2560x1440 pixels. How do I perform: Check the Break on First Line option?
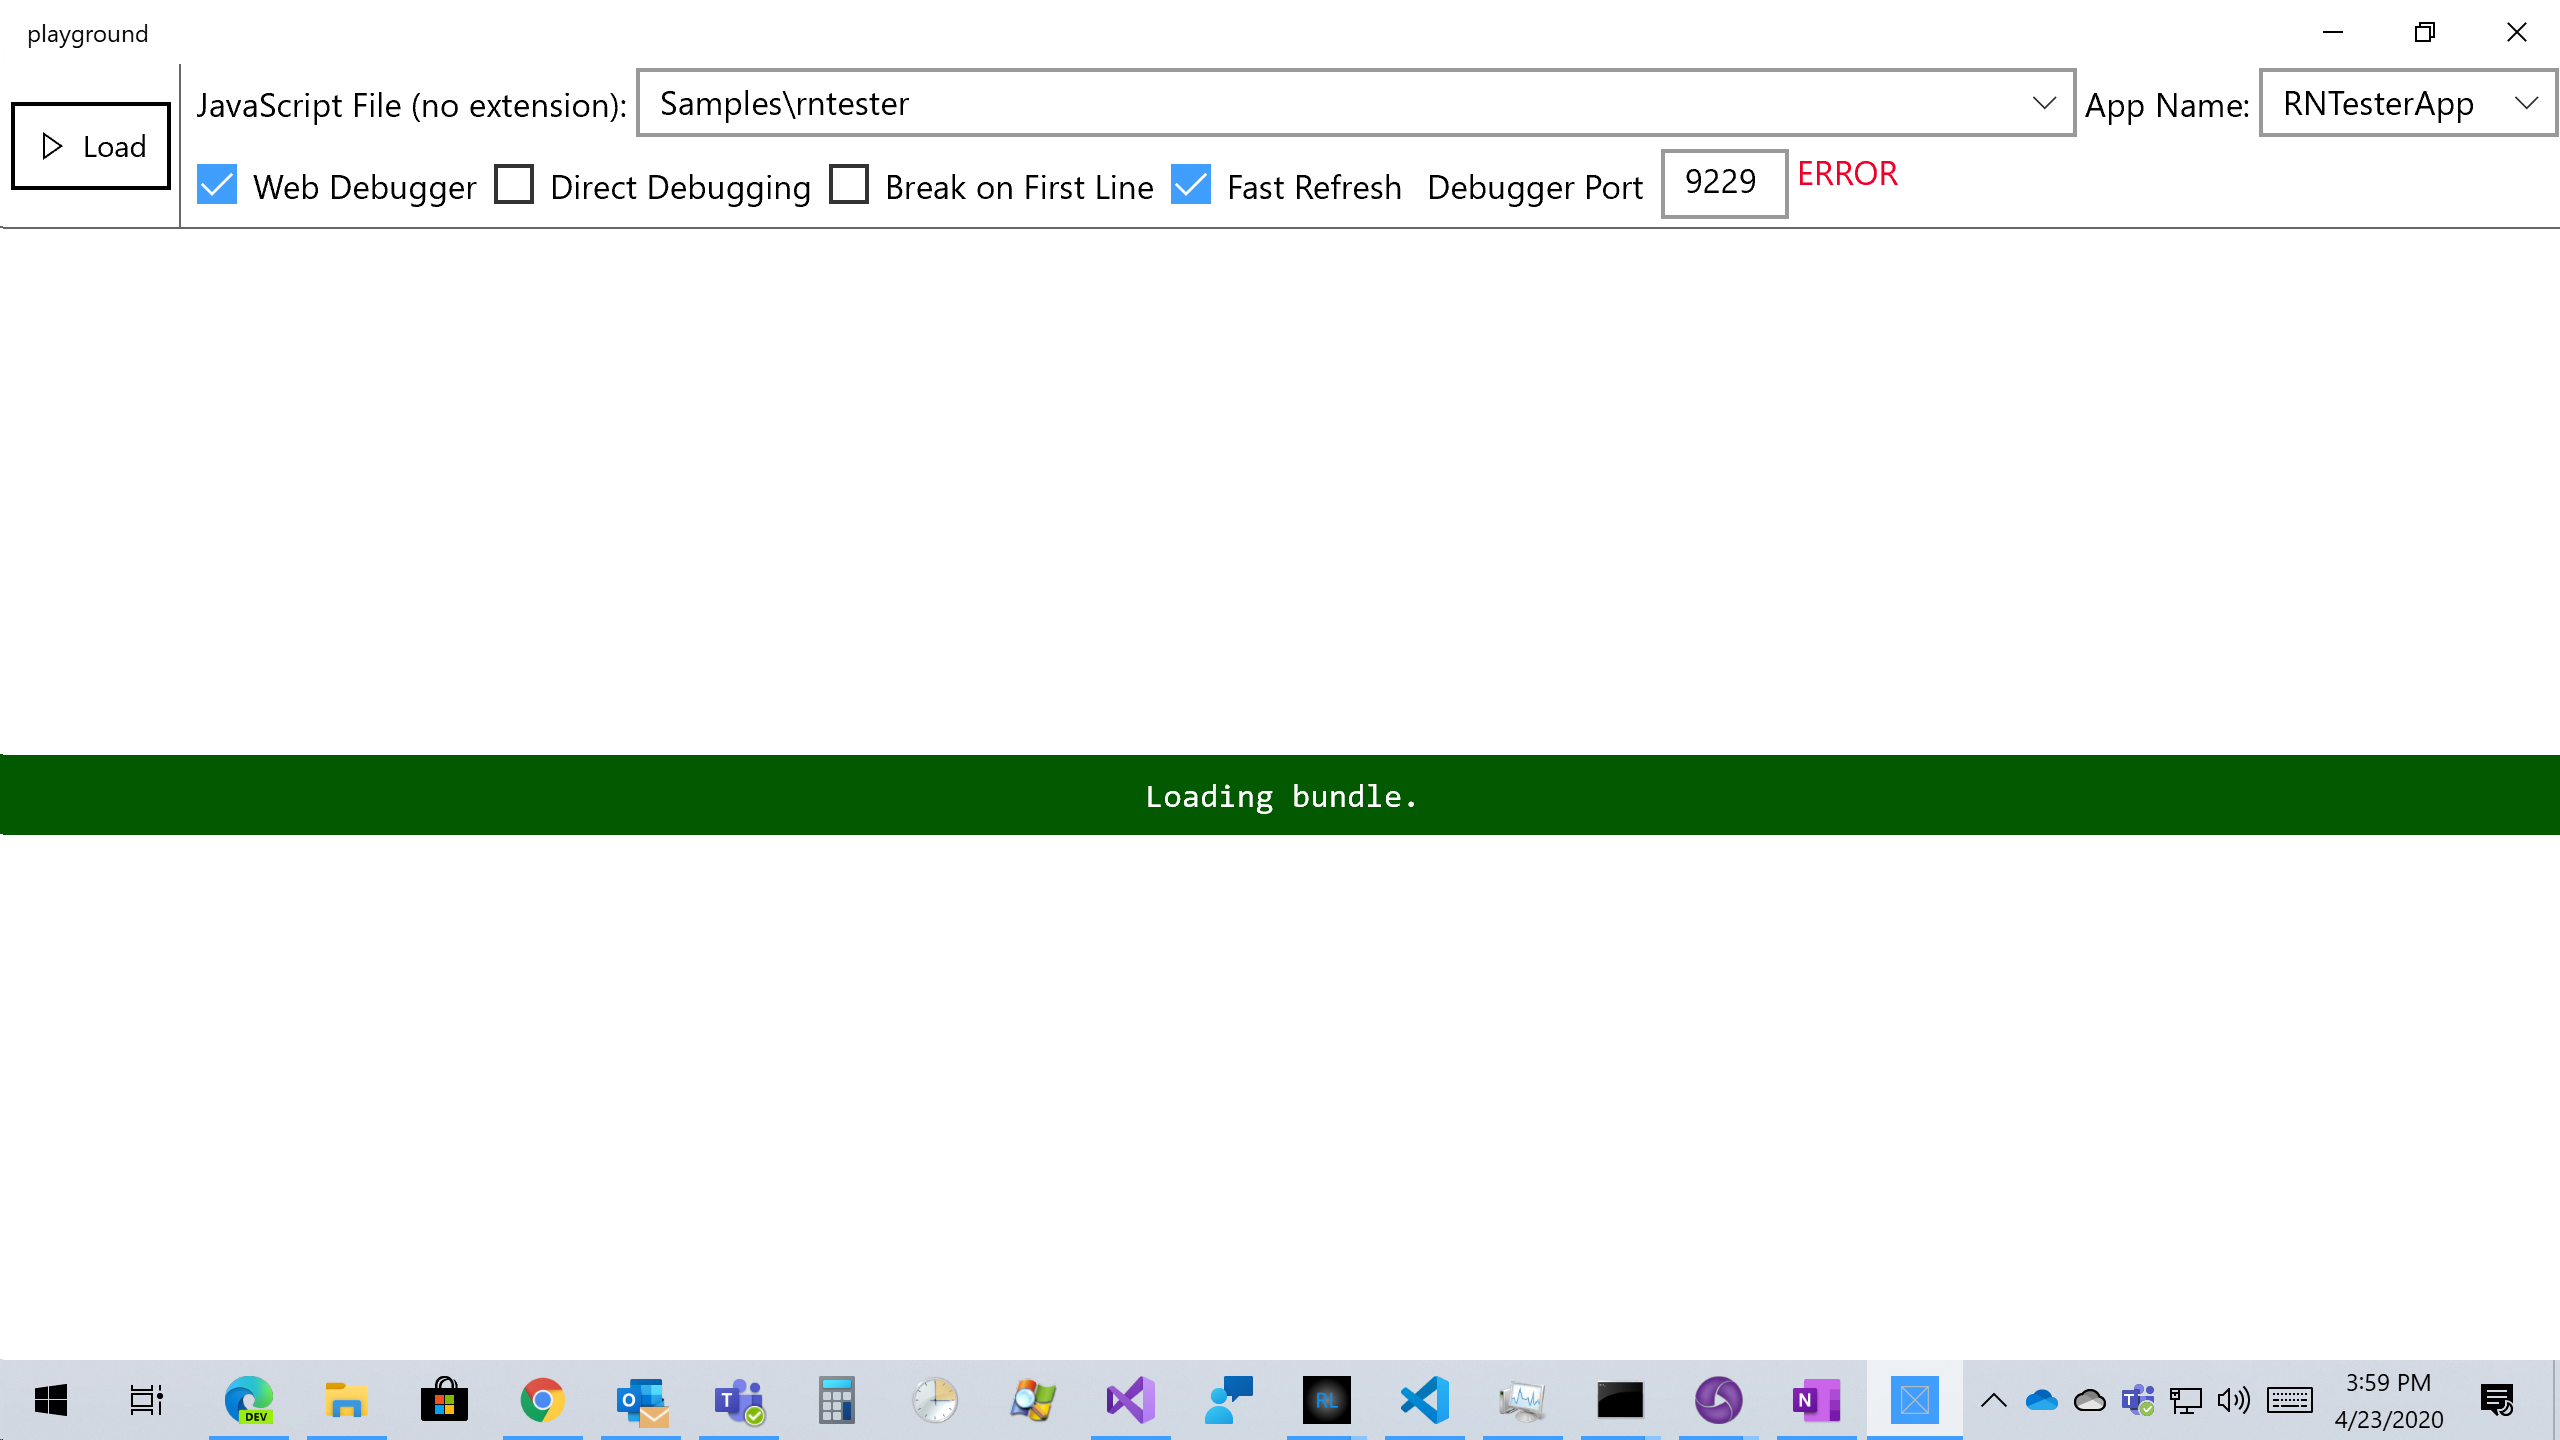849,186
